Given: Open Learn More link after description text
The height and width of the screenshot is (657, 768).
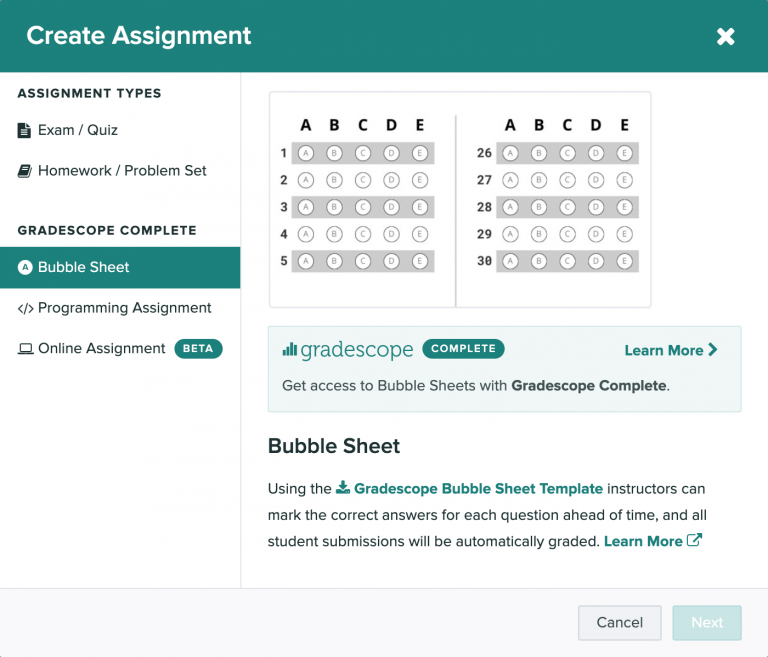Looking at the screenshot, I should tap(653, 541).
